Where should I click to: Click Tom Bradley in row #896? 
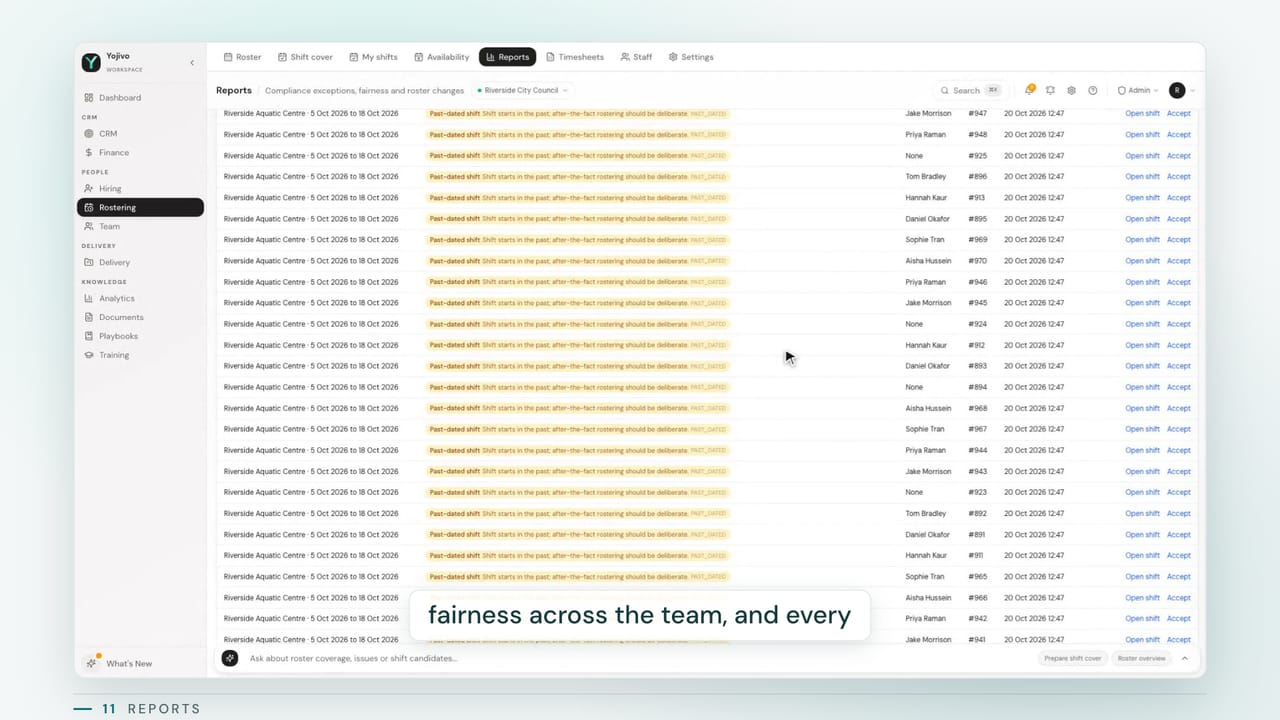925,177
